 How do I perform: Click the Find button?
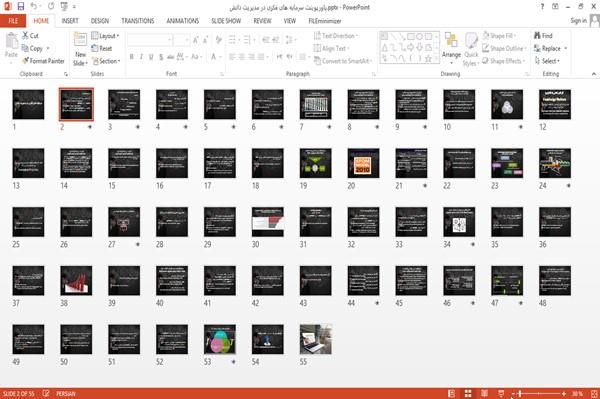click(543, 36)
